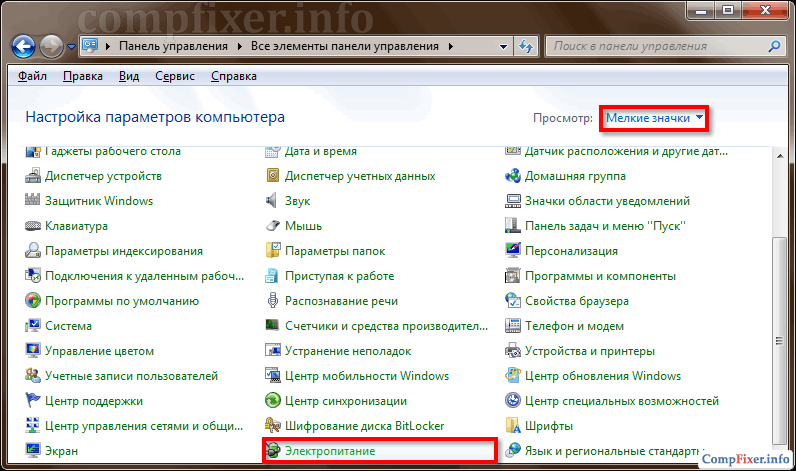Click the search magnifier icon
Viewport: 796px width, 471px height.
[x=774, y=46]
